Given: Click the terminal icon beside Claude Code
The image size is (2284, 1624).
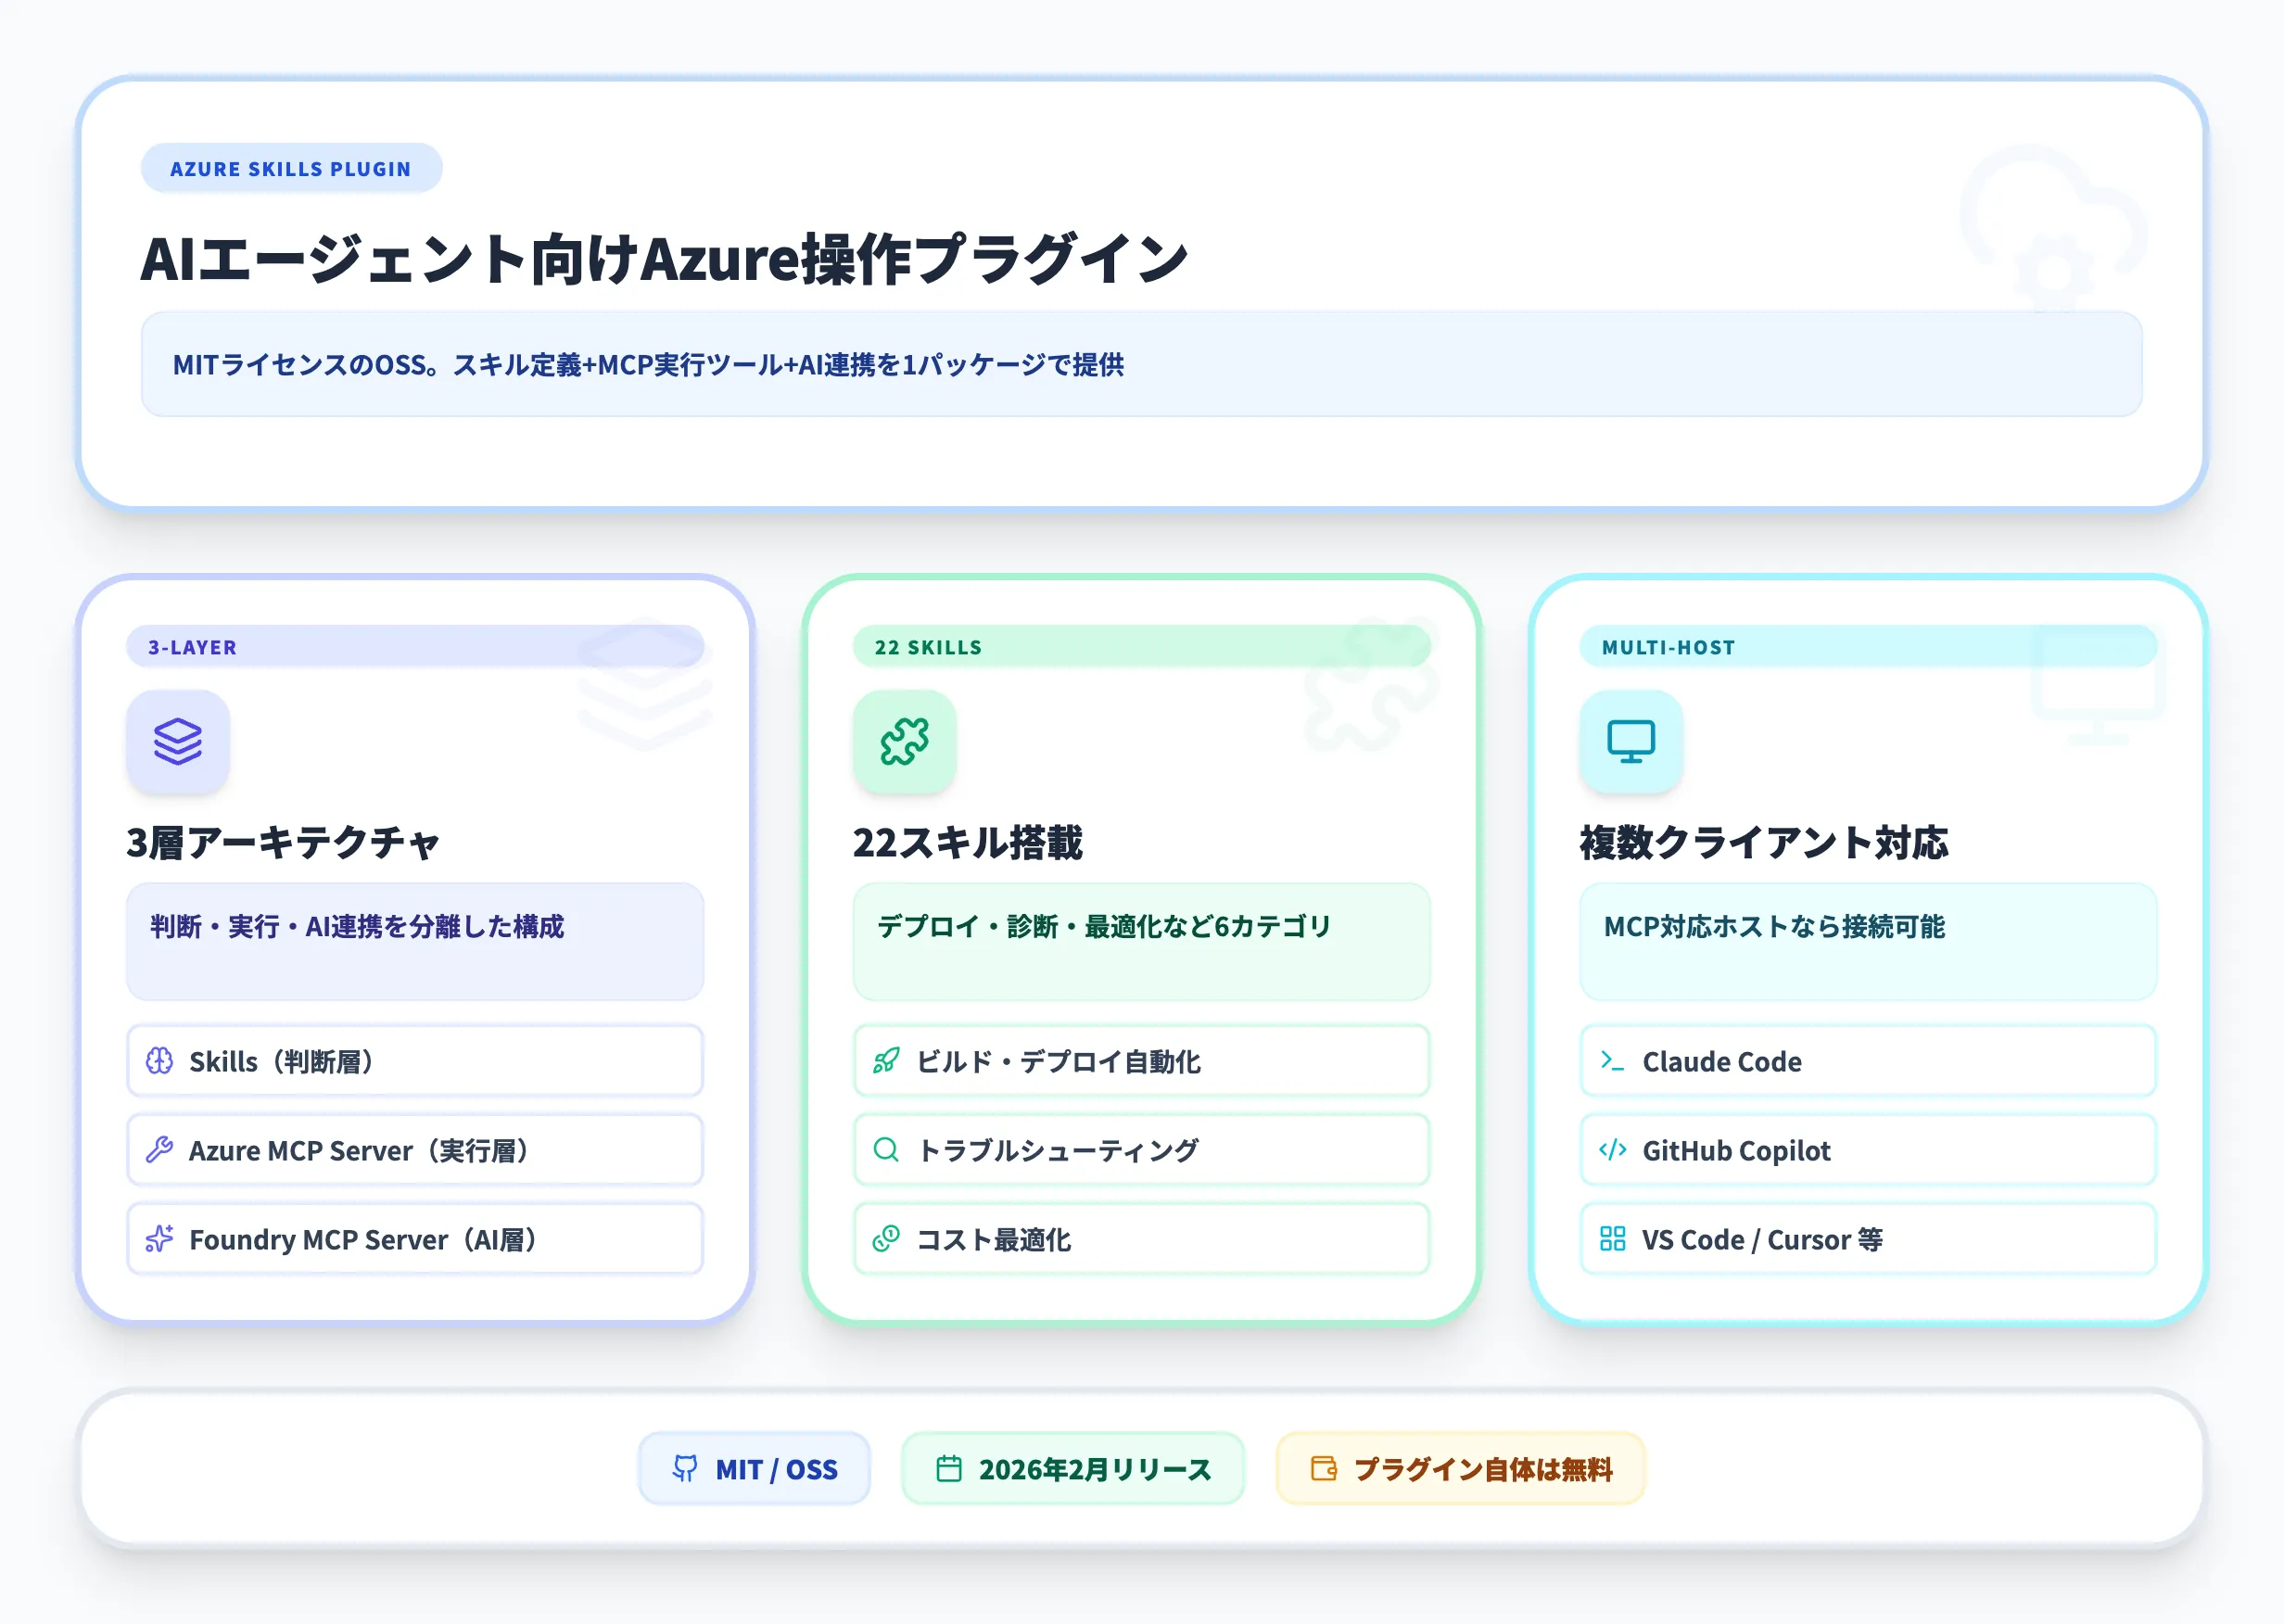Looking at the screenshot, I should click(x=1613, y=1061).
